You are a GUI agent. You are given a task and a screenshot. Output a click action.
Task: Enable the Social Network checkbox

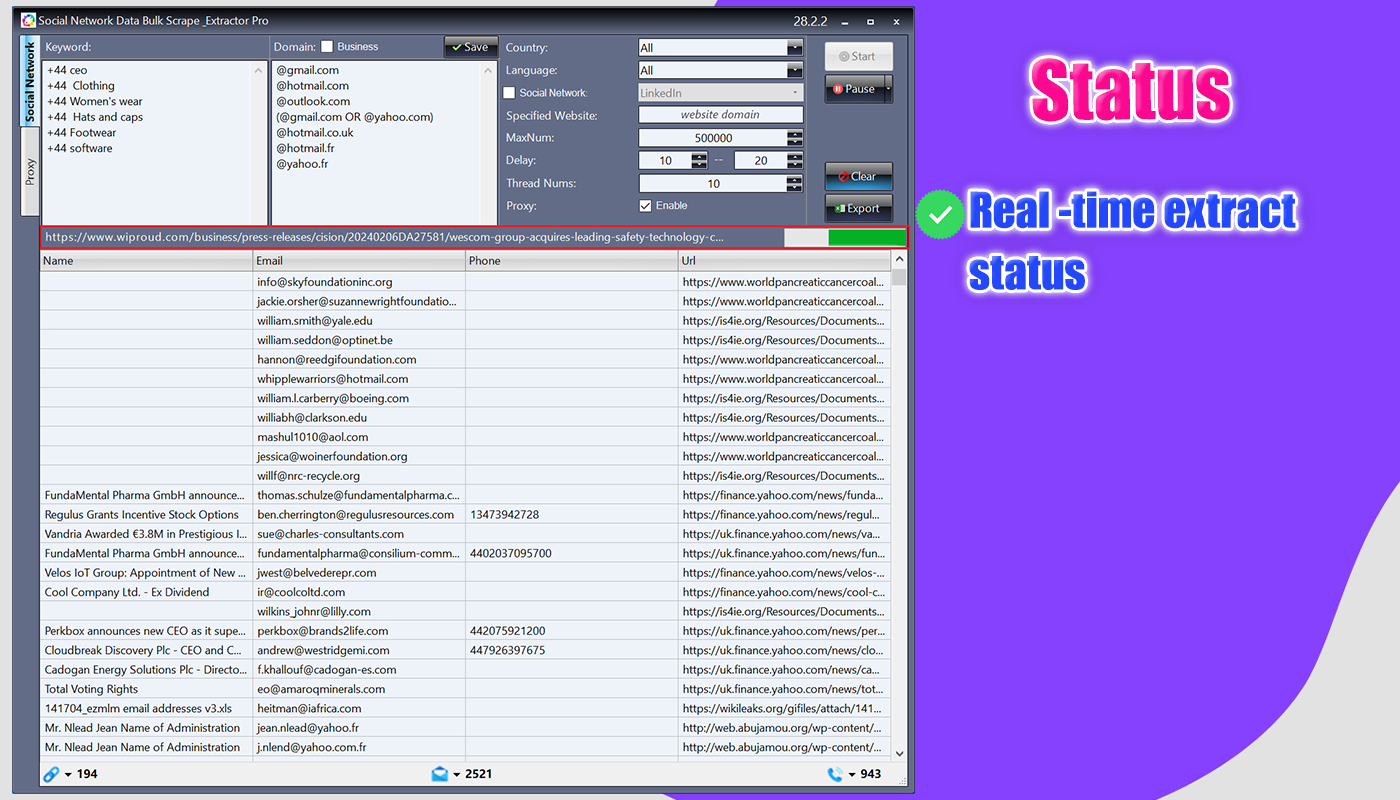click(x=509, y=93)
